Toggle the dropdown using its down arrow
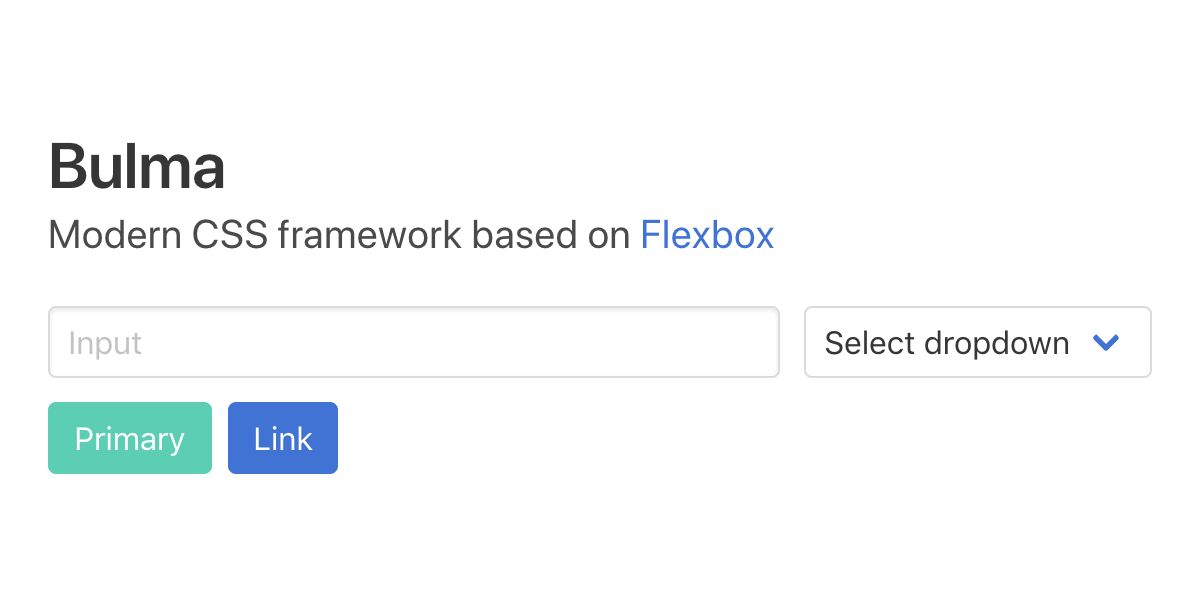1200x600 pixels. coord(1105,342)
